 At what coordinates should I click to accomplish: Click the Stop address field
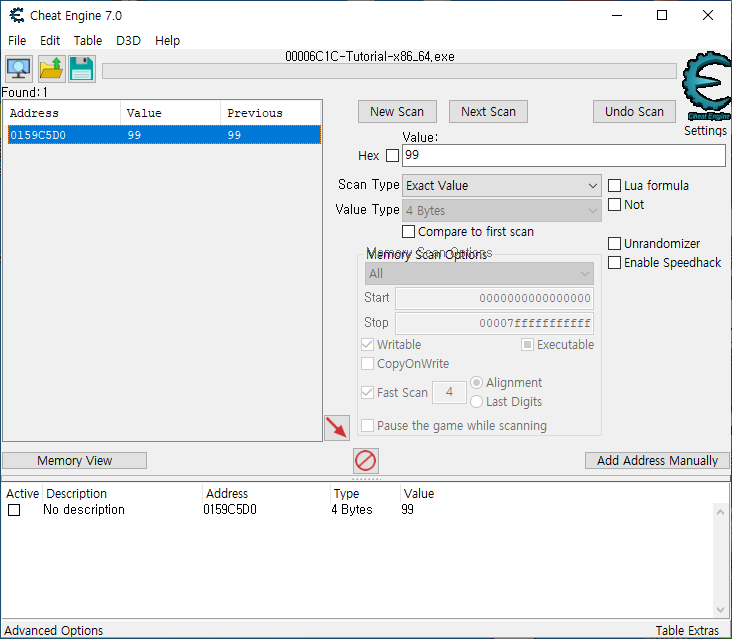(494, 323)
